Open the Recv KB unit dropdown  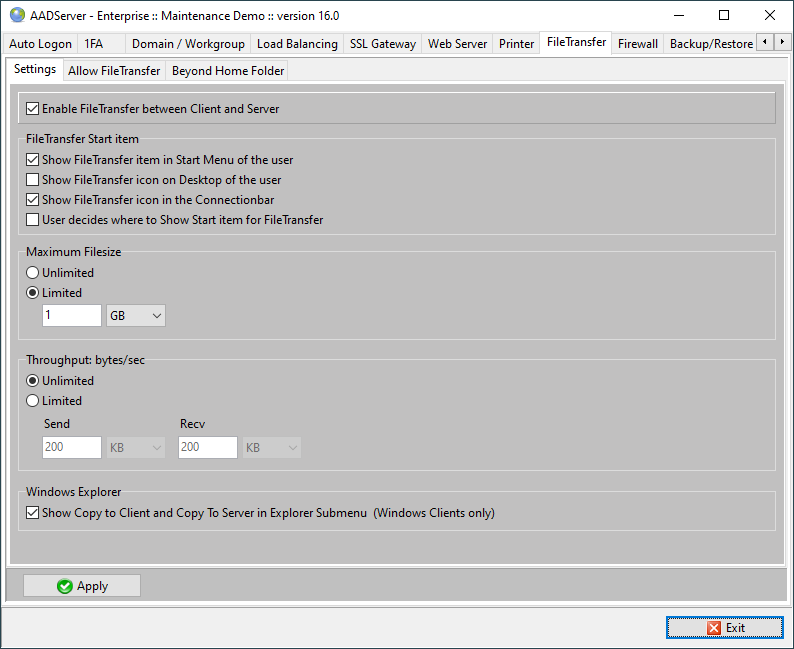pos(272,448)
